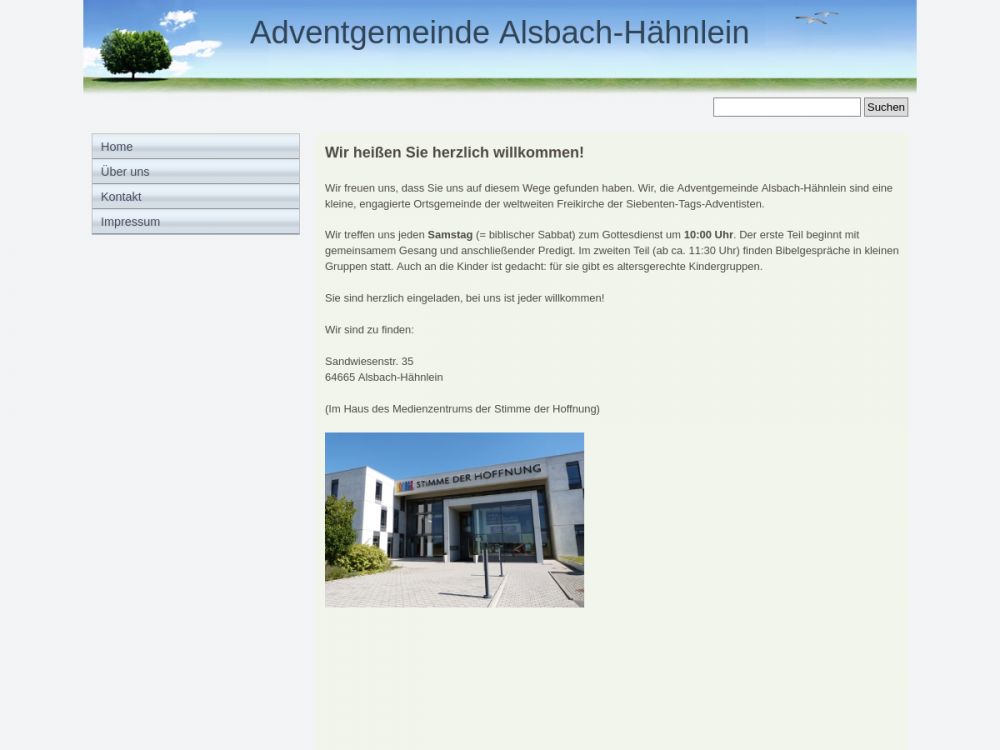Viewport: 1000px width, 750px height.
Task: Click the Adventgemeinde Alsbach-Hähnlein site title
Action: (499, 33)
